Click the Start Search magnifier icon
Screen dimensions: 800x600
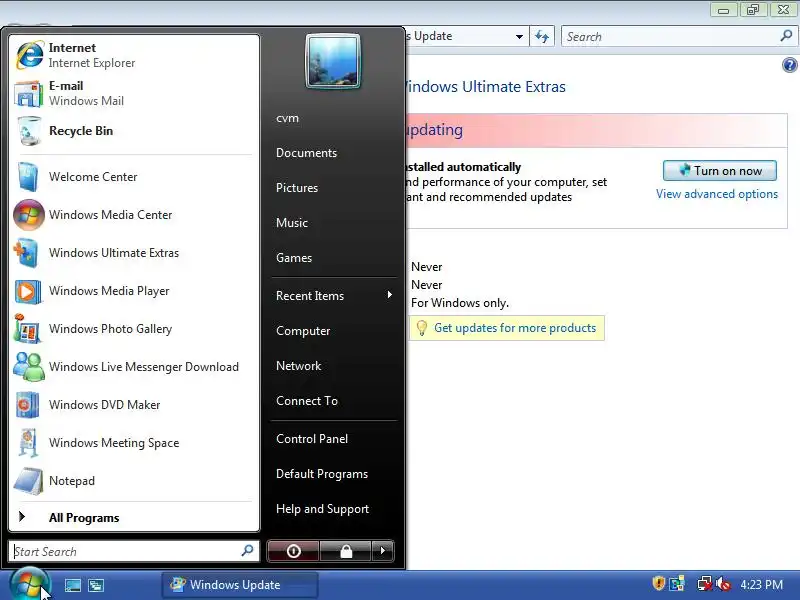(247, 551)
